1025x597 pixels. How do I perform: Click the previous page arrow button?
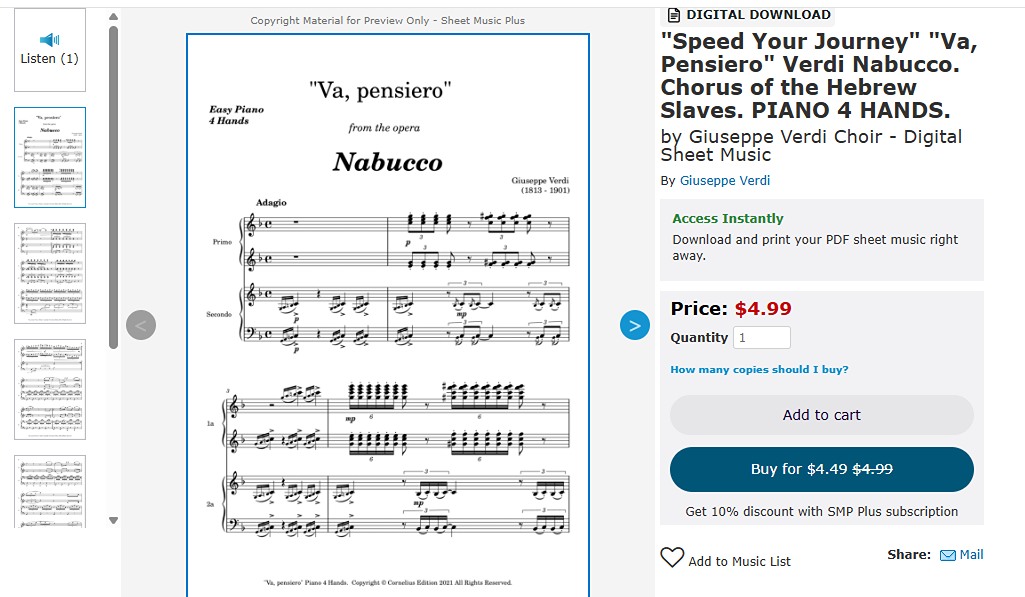tap(141, 325)
